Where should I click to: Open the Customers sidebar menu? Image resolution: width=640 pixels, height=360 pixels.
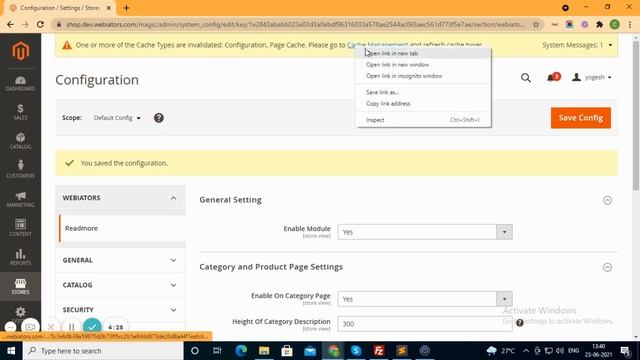pyautogui.click(x=20, y=169)
